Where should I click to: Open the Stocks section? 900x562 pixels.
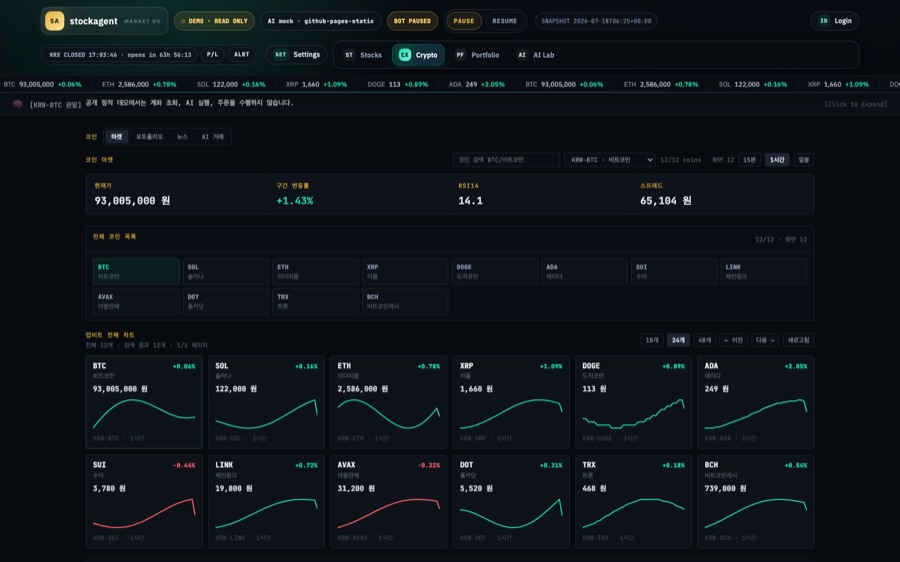coord(363,55)
